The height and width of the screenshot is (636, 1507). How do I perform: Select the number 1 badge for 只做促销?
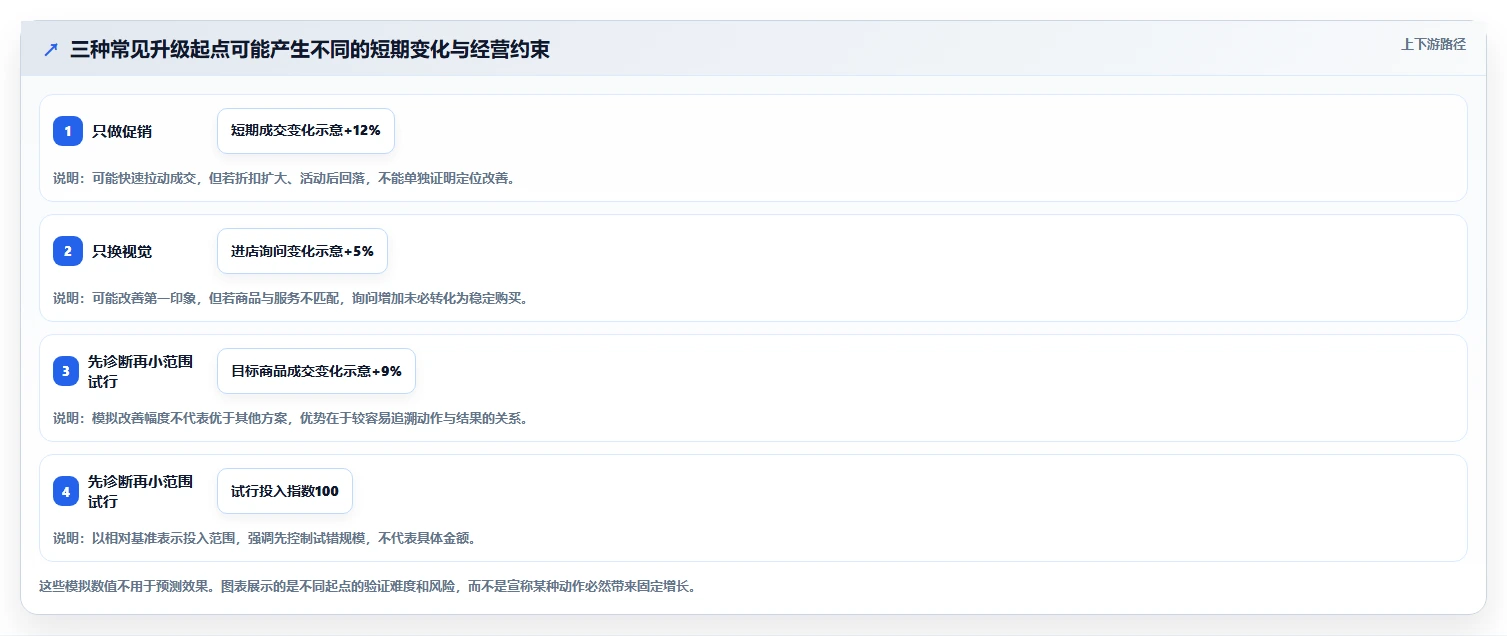(68, 131)
